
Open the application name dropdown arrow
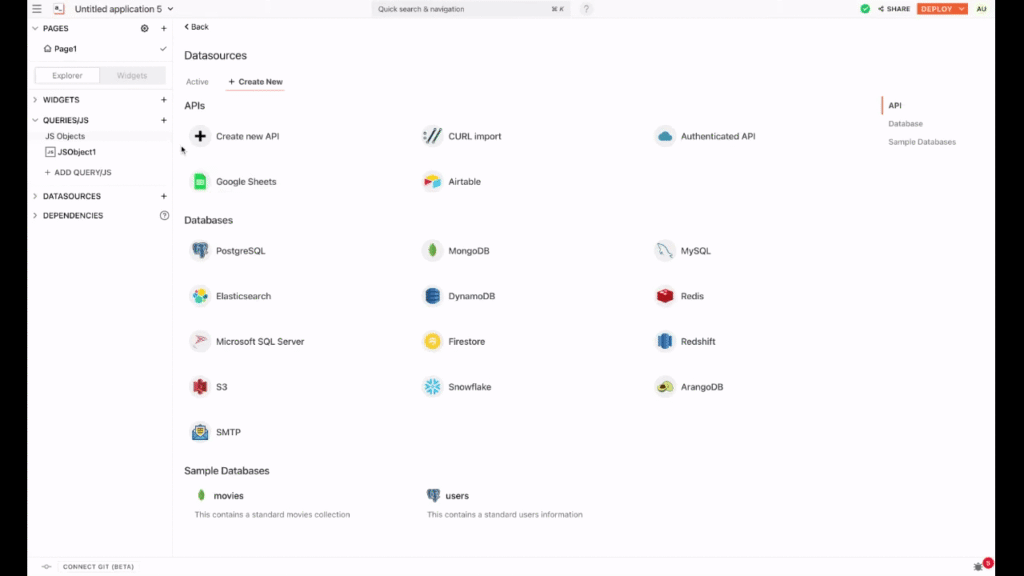click(x=170, y=9)
